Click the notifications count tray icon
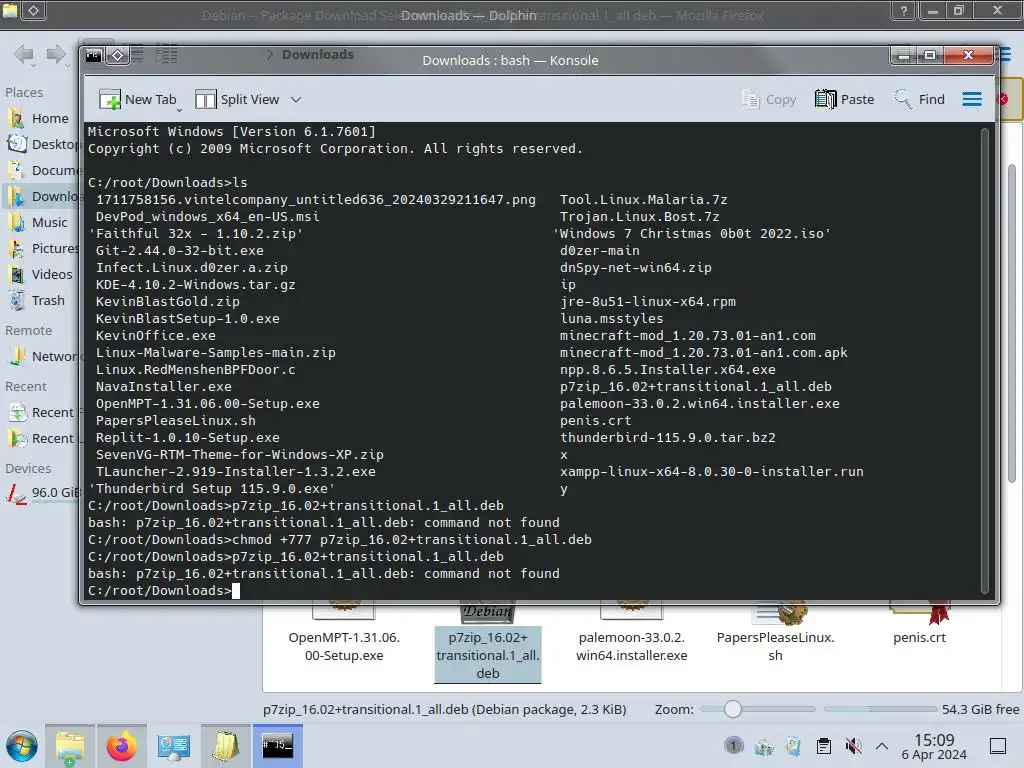The image size is (1024, 768). click(733, 745)
